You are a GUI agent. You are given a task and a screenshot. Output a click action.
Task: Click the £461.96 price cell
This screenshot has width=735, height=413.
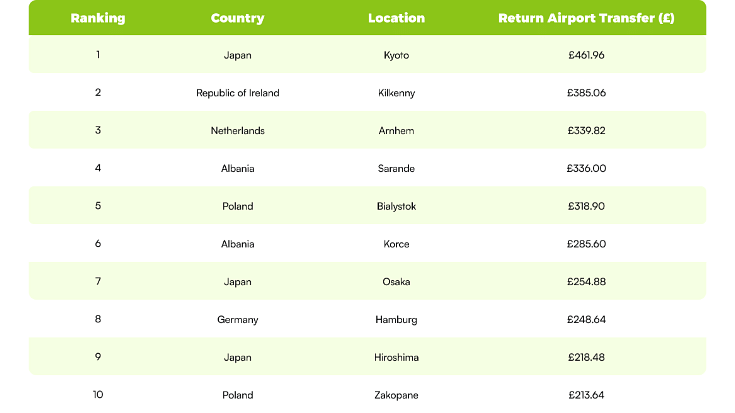[x=586, y=55]
